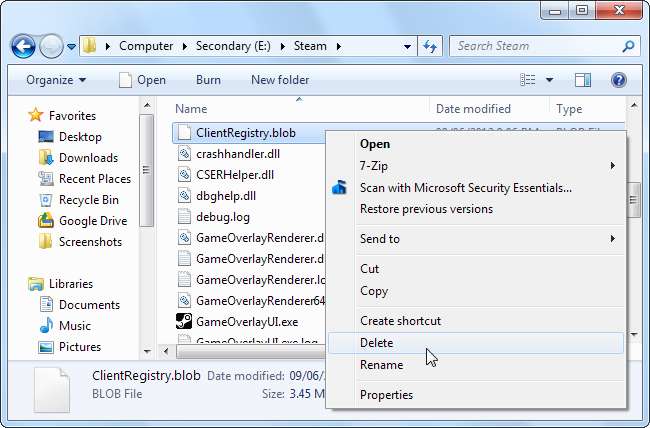Click the Steam icon of GameOverlayUI.exe
Image resolution: width=650 pixels, height=428 pixels.
(184, 321)
